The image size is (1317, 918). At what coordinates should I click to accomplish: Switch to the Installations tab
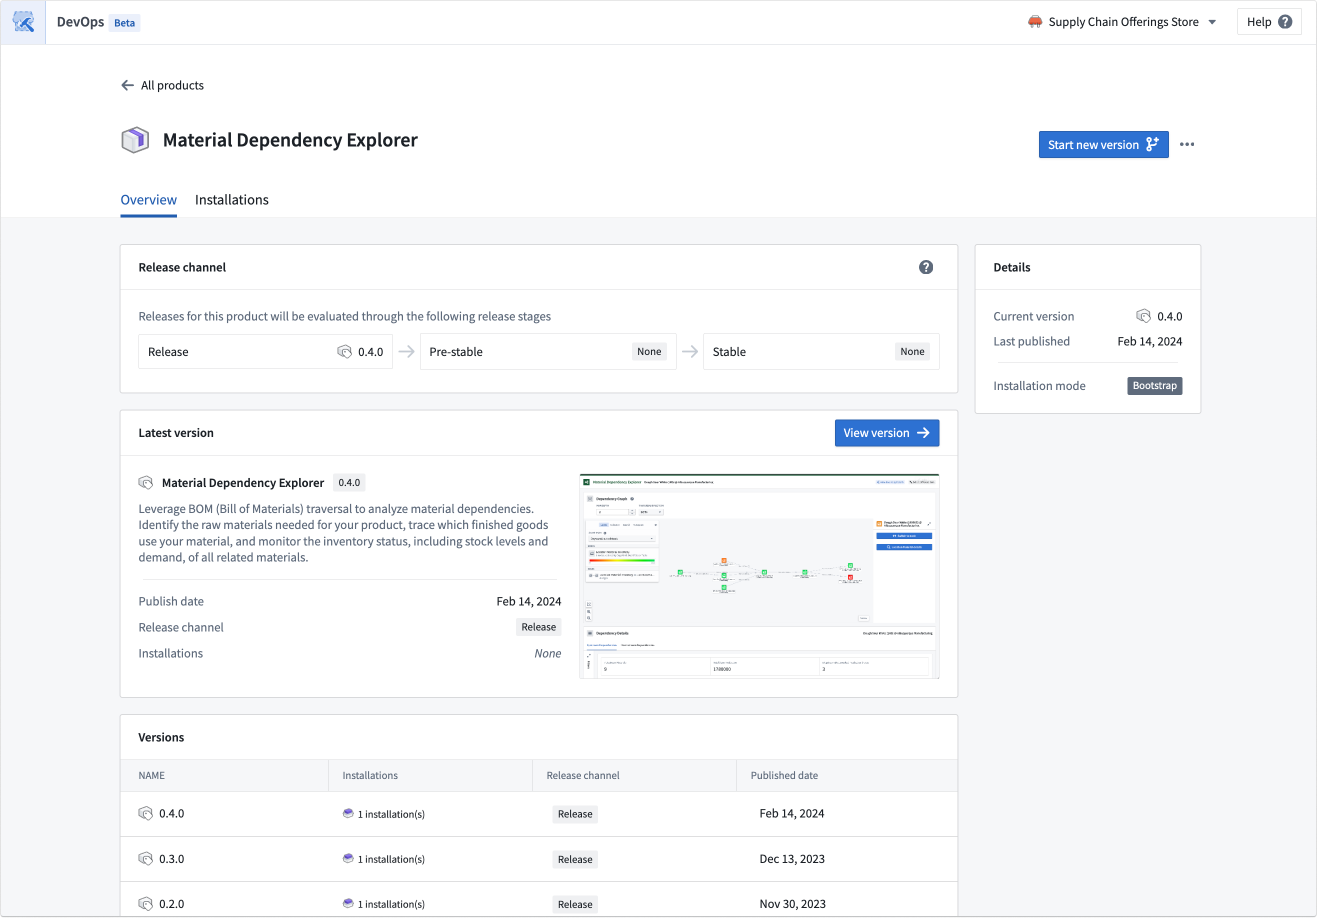pyautogui.click(x=231, y=200)
